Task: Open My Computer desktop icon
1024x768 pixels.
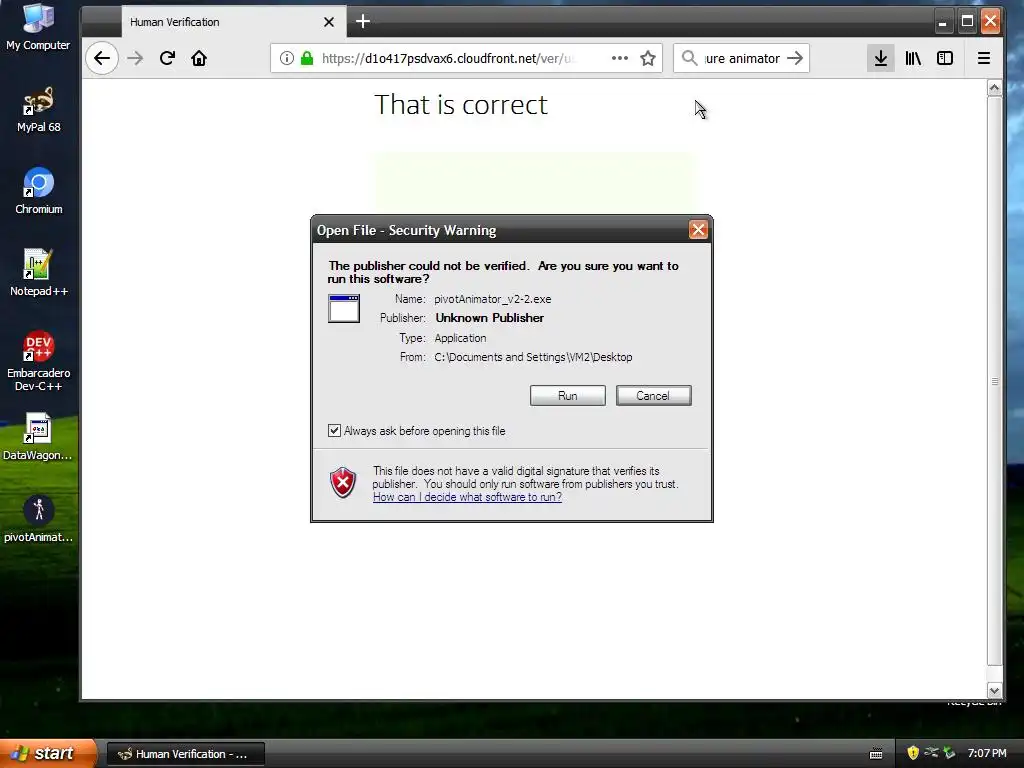Action: point(38,27)
